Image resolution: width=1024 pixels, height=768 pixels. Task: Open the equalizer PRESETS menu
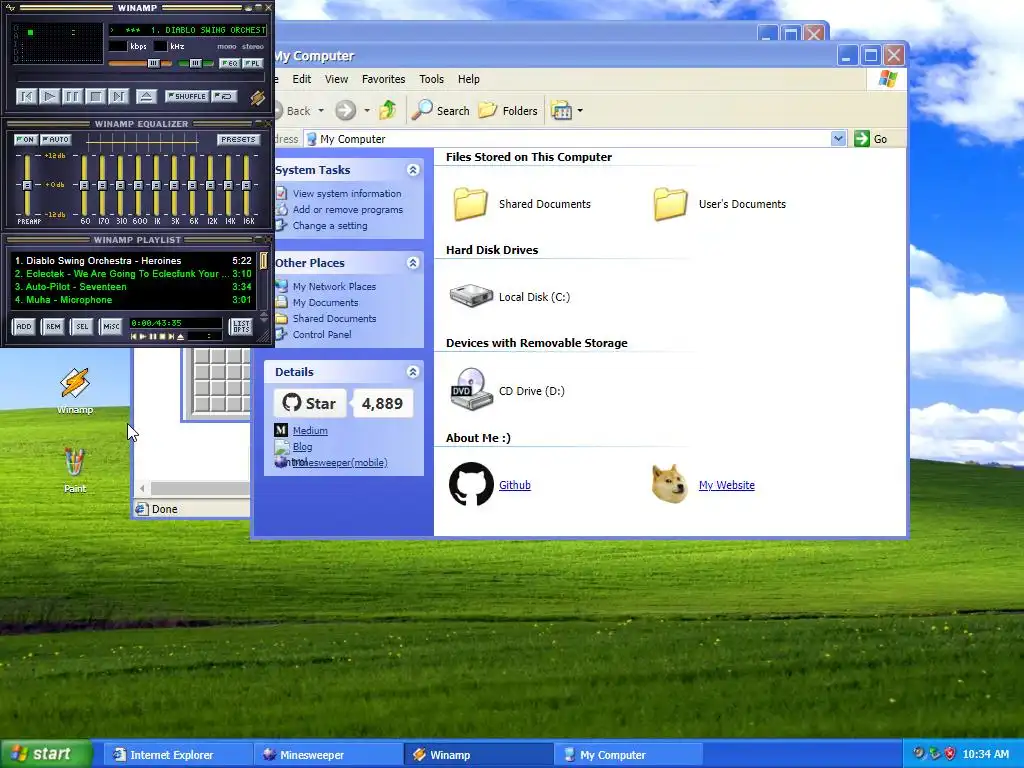click(238, 140)
